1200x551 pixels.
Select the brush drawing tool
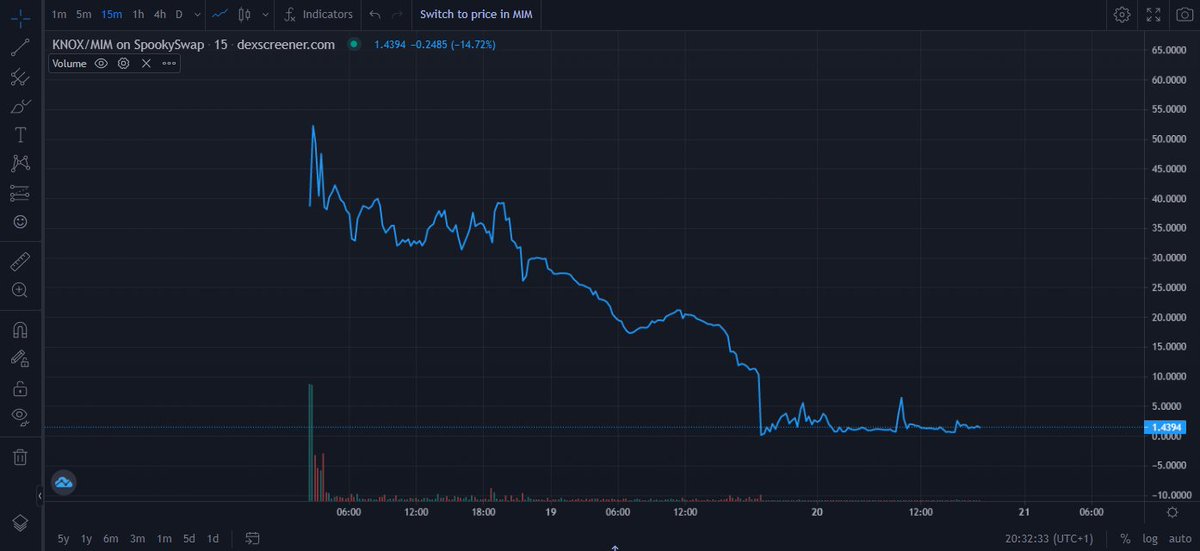tap(19, 106)
